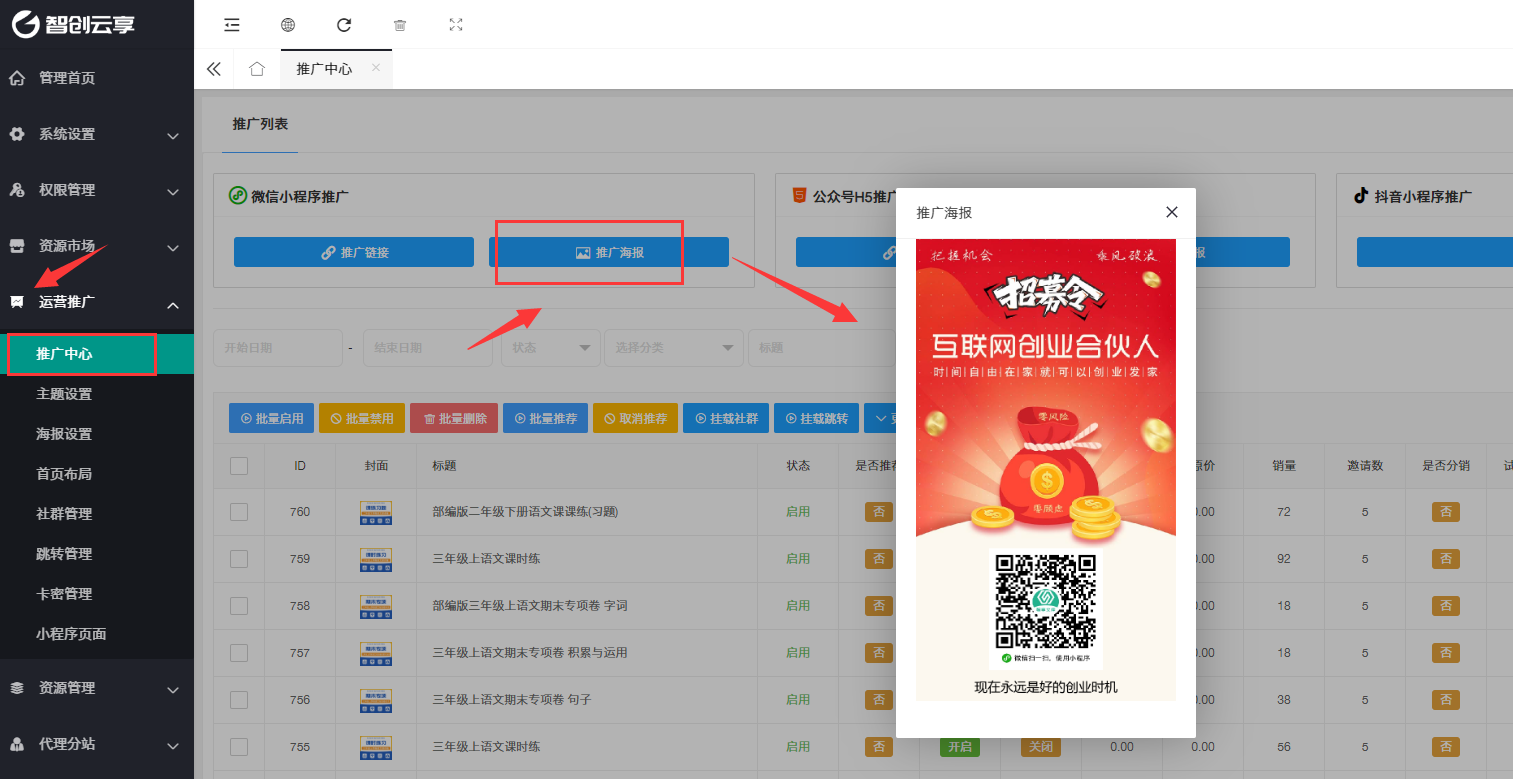Toggle the green 开启 tag in row 755

tap(959, 747)
